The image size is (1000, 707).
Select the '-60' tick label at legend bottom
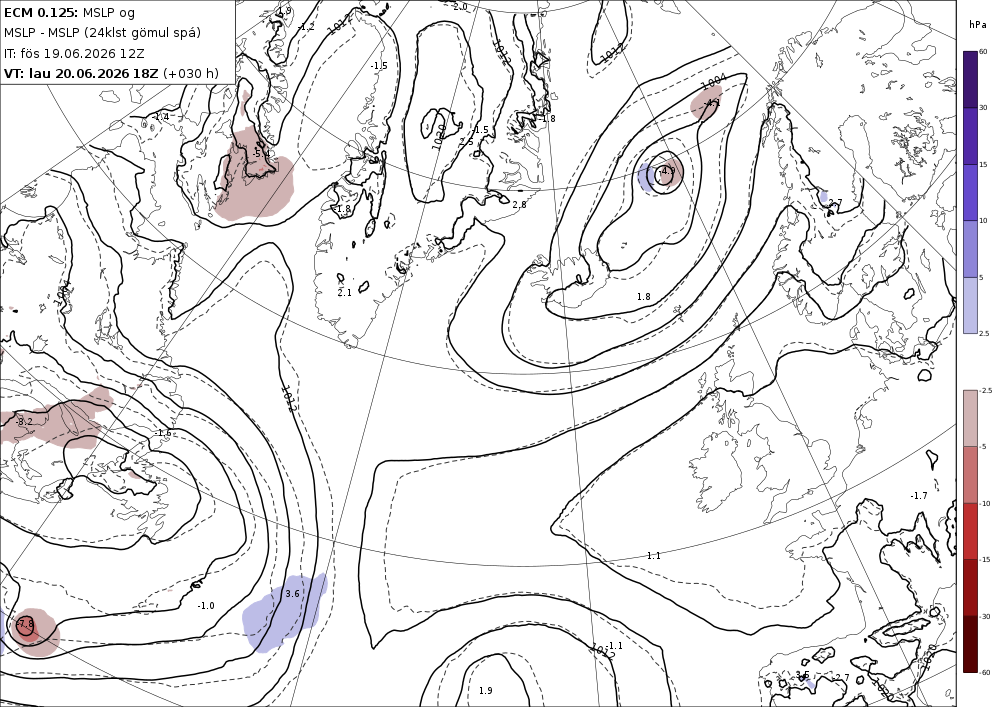[985, 672]
